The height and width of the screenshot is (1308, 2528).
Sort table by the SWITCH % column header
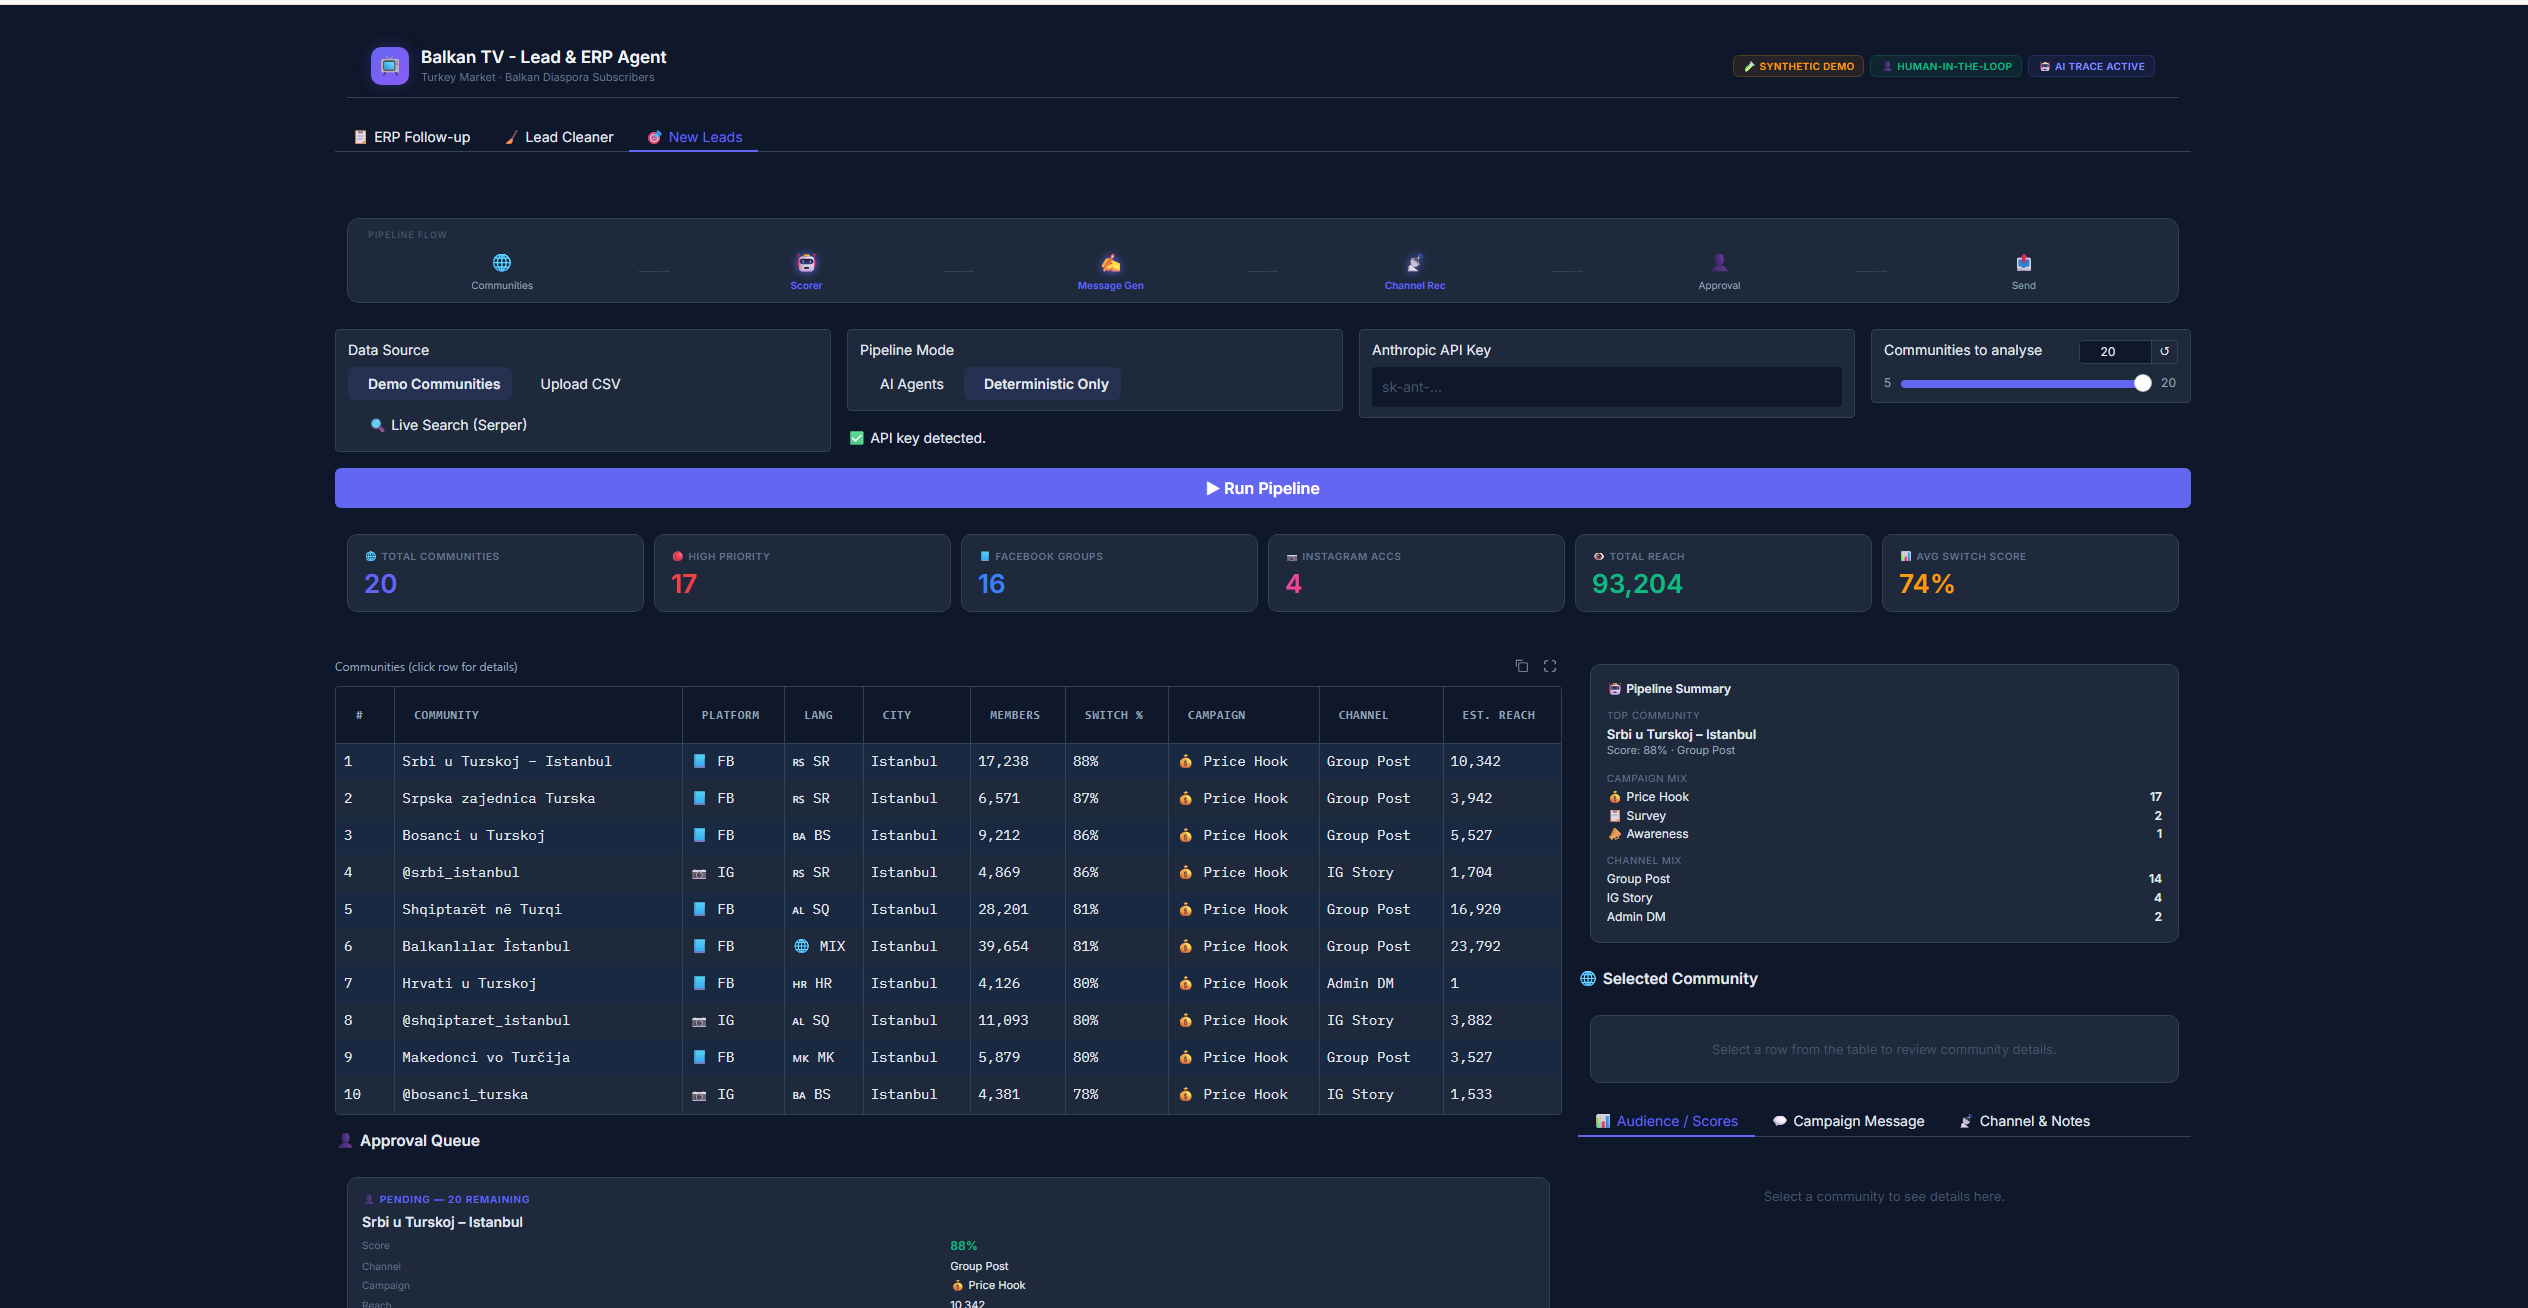point(1116,715)
